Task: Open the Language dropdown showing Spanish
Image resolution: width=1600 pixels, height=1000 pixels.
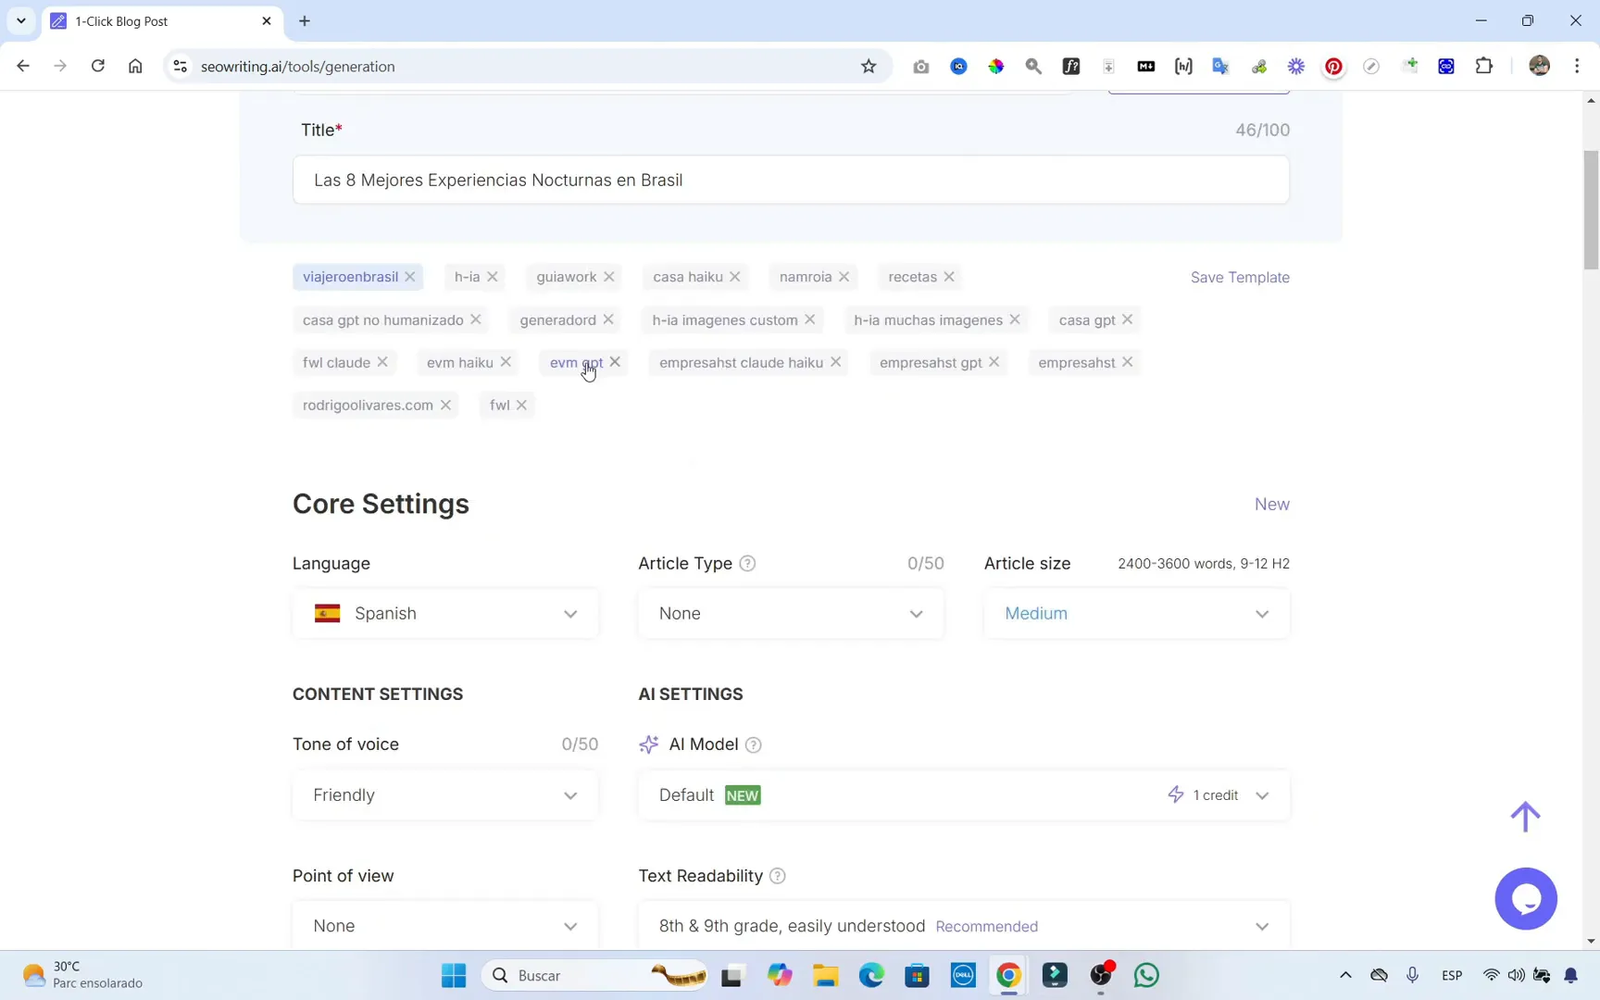Action: pyautogui.click(x=445, y=613)
